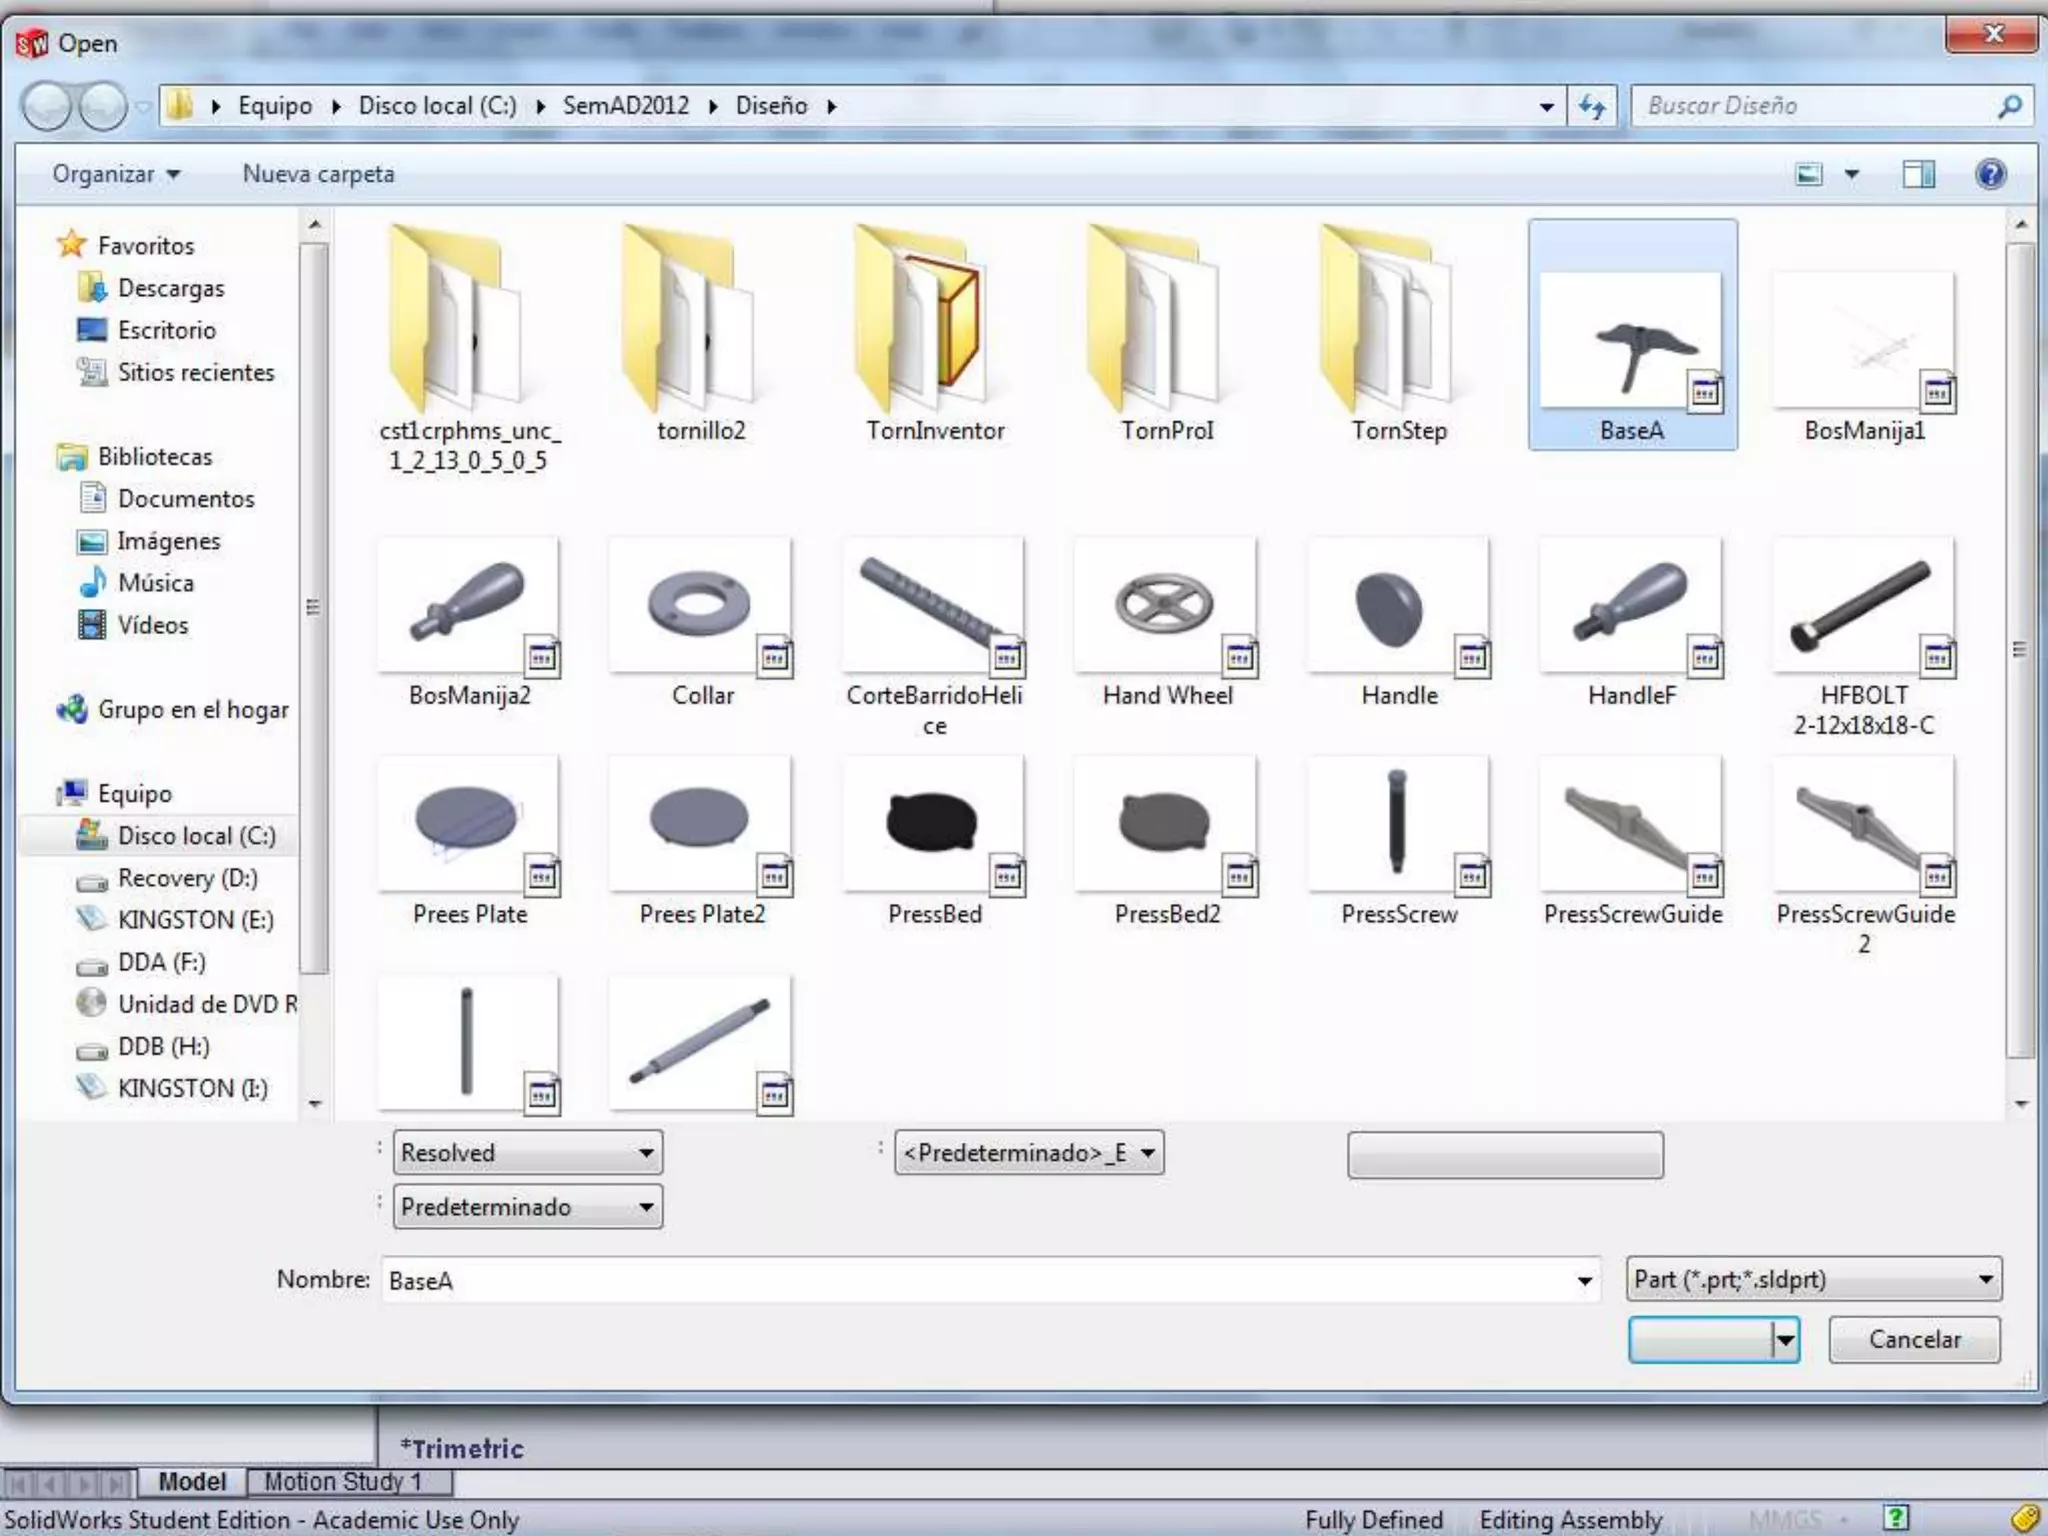Image resolution: width=2048 pixels, height=1536 pixels.
Task: Toggle the preview pane icon
Action: pos(1917,174)
